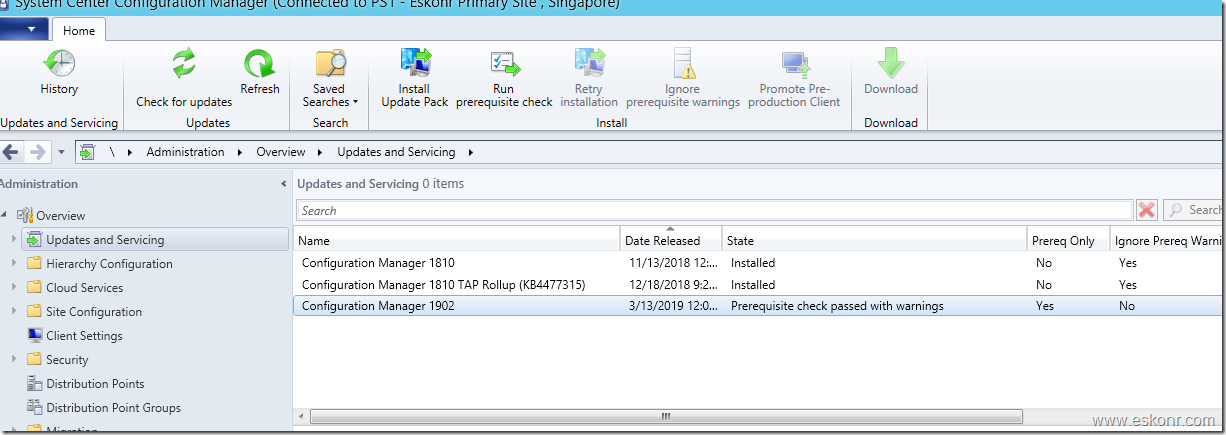The height and width of the screenshot is (435, 1226).
Task: Expand breadcrumb arrow after Overview
Action: point(320,152)
